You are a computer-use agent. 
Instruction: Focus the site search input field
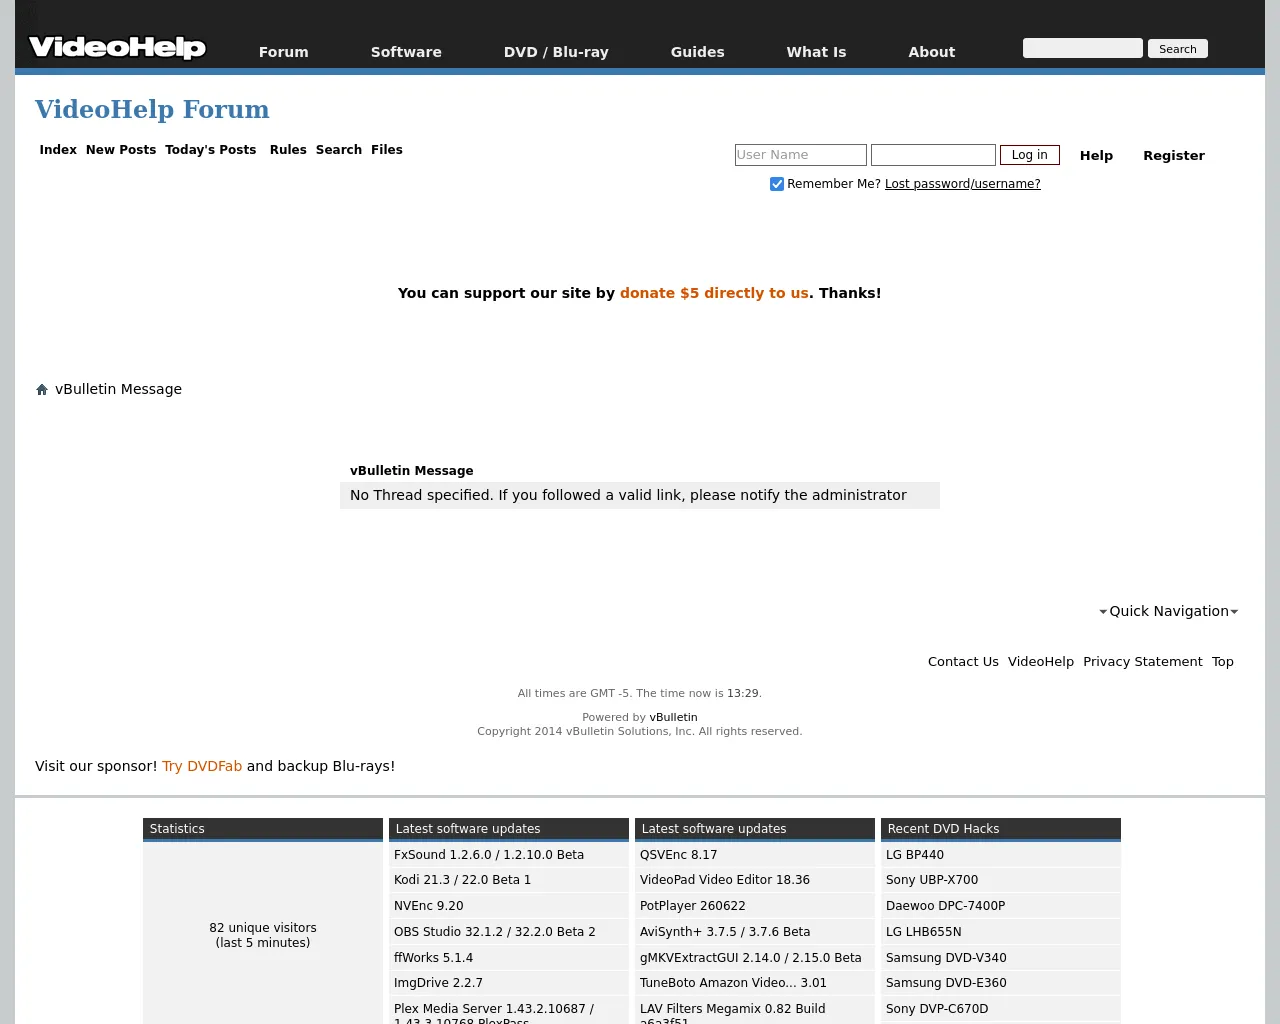(x=1083, y=48)
